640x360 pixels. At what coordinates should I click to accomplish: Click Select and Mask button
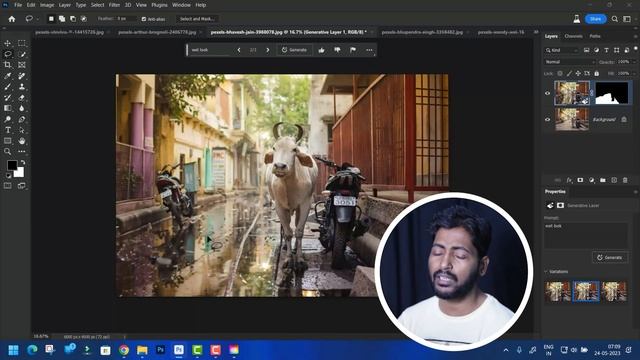pos(197,19)
